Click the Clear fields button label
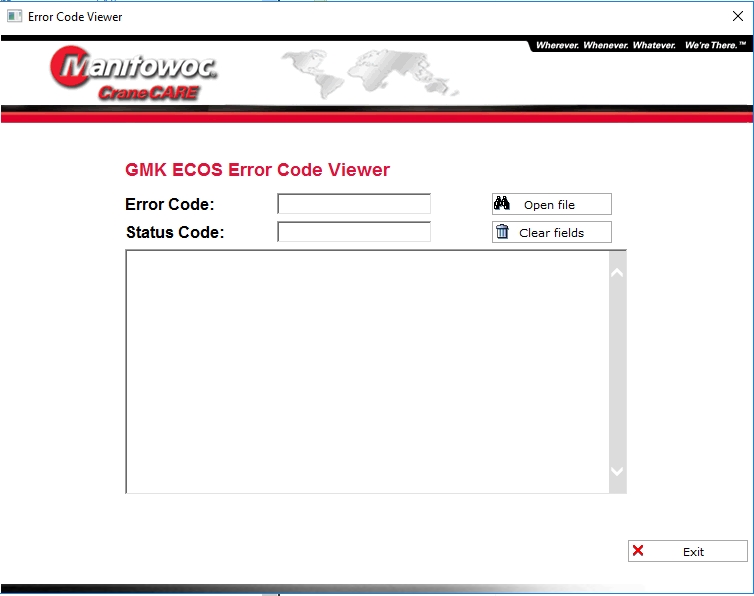This screenshot has height=596, width=754. 552,233
